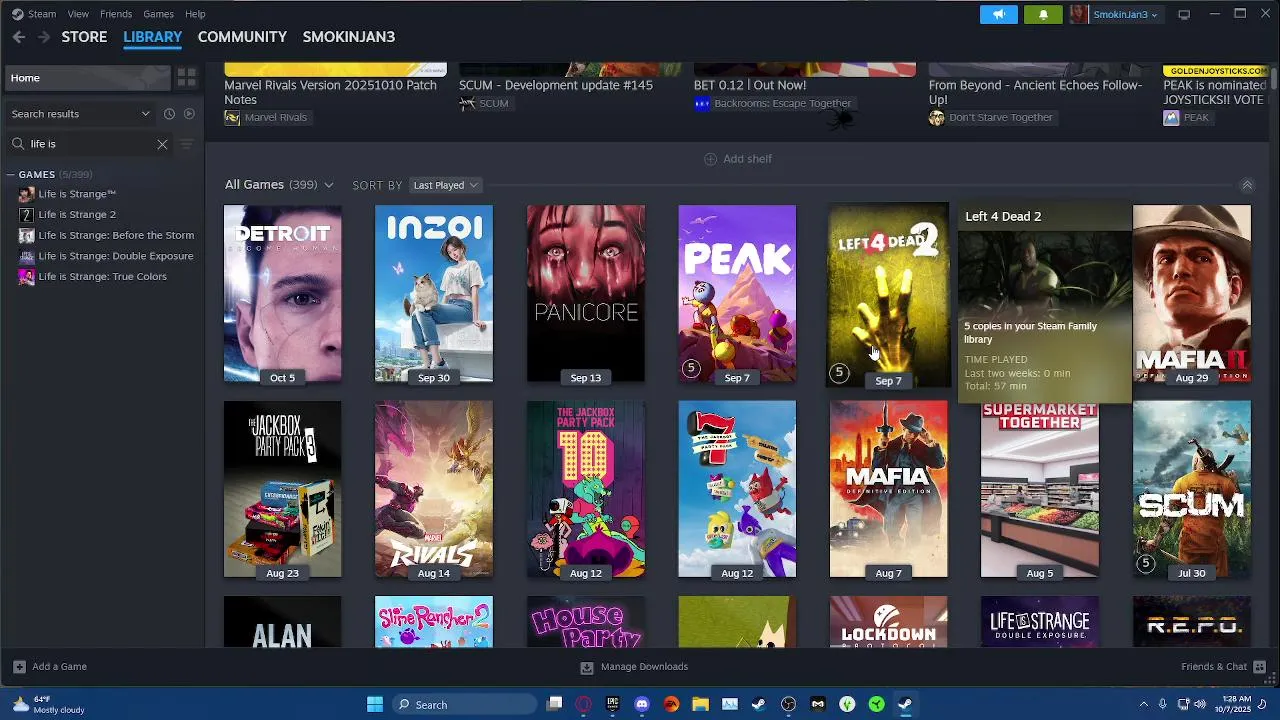
Task: Open the Help menu
Action: coord(195,14)
